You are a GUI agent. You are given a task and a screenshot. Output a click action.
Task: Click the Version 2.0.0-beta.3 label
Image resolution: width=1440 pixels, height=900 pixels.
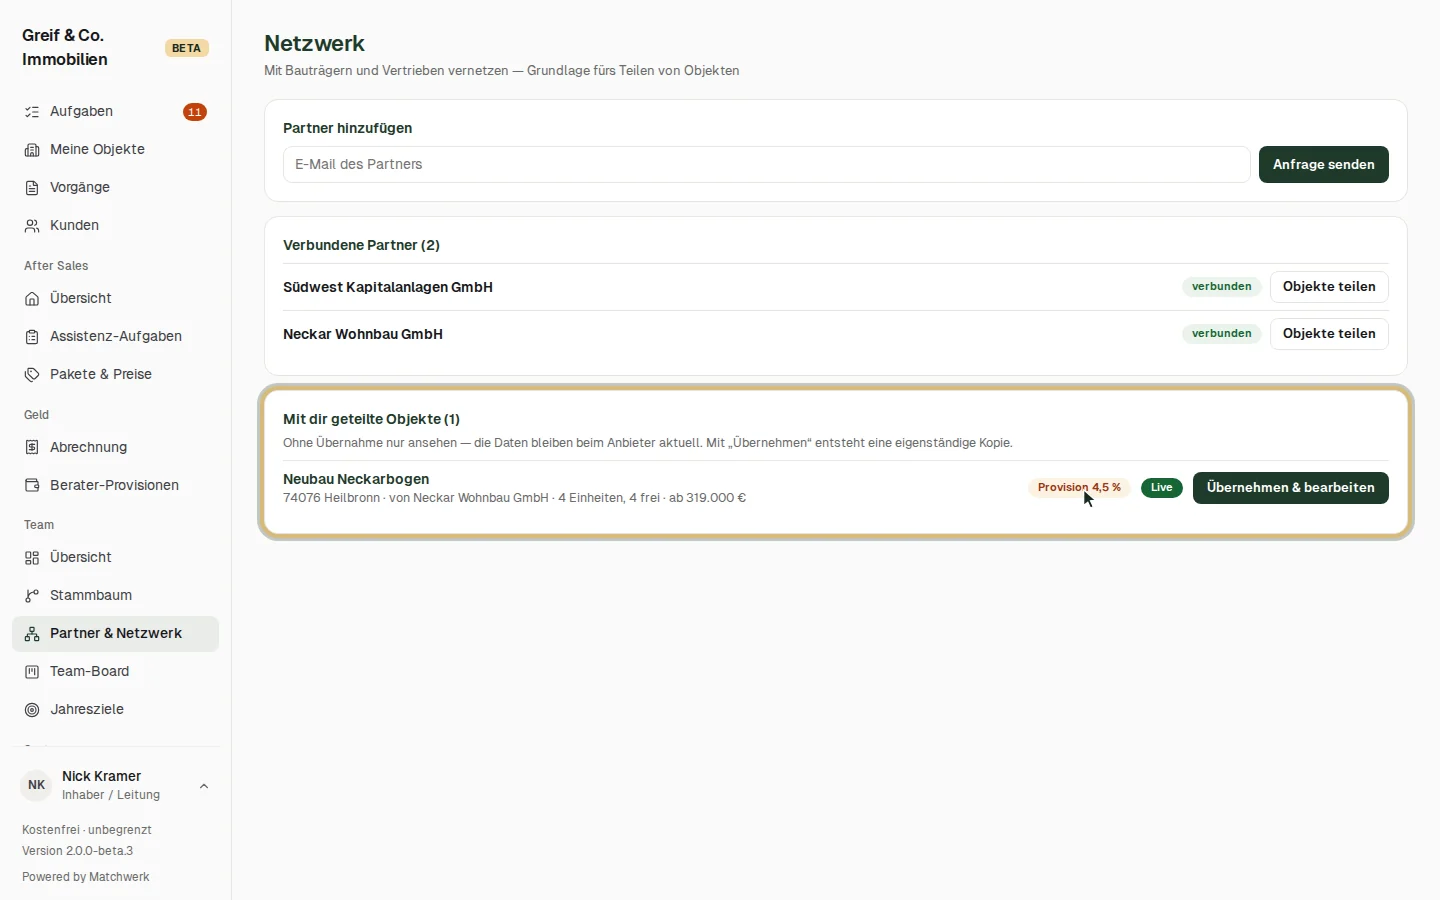(78, 851)
